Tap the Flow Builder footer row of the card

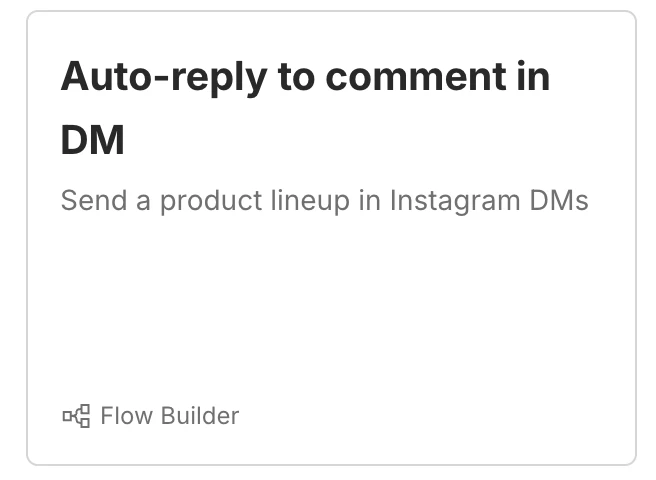(x=150, y=415)
